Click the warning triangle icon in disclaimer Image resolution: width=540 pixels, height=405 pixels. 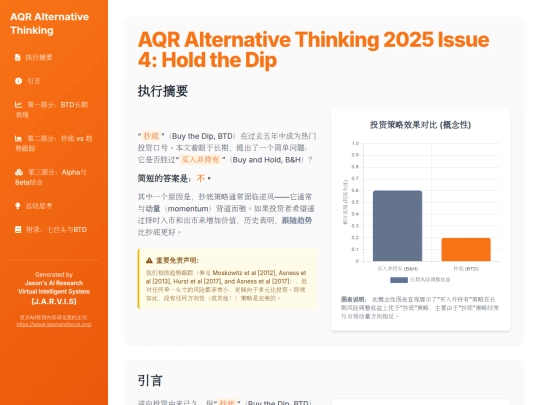coord(149,260)
